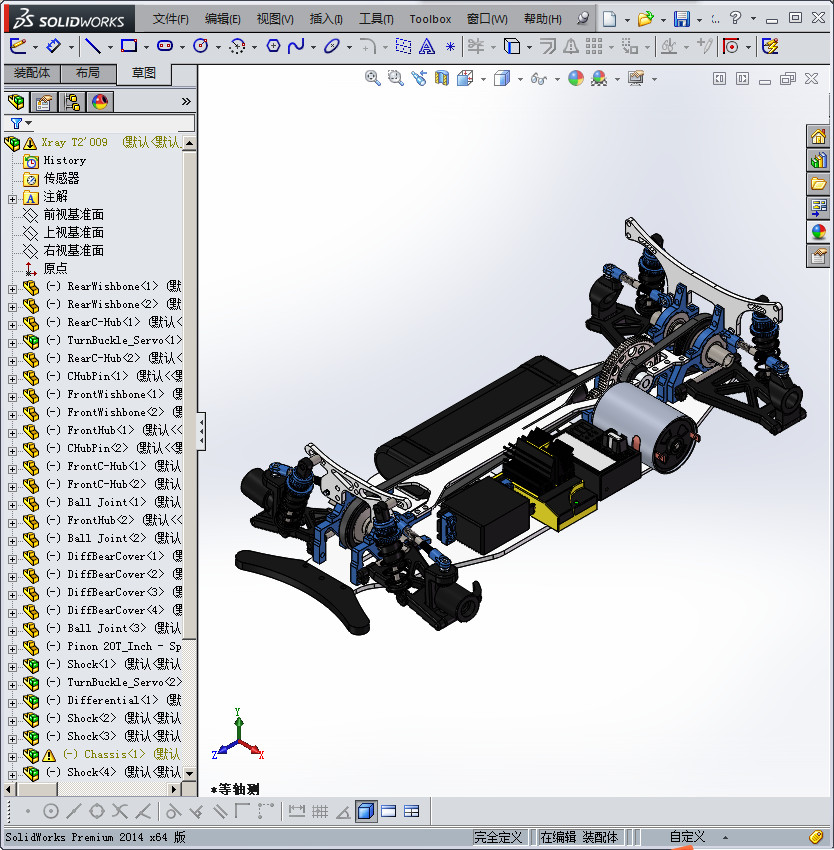834x850 pixels.
Task: Open the View Orientation dropdown arrow
Action: pos(483,80)
